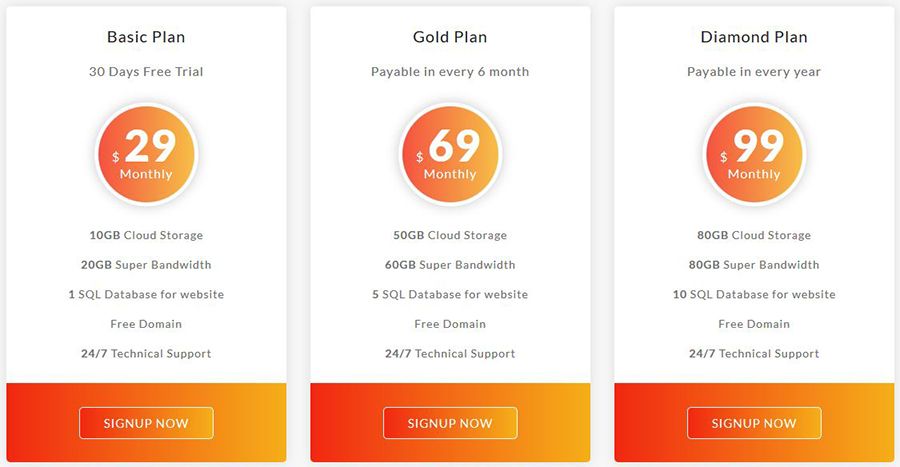The width and height of the screenshot is (900, 467).
Task: Click Payable in every 6 month text
Action: coord(450,72)
